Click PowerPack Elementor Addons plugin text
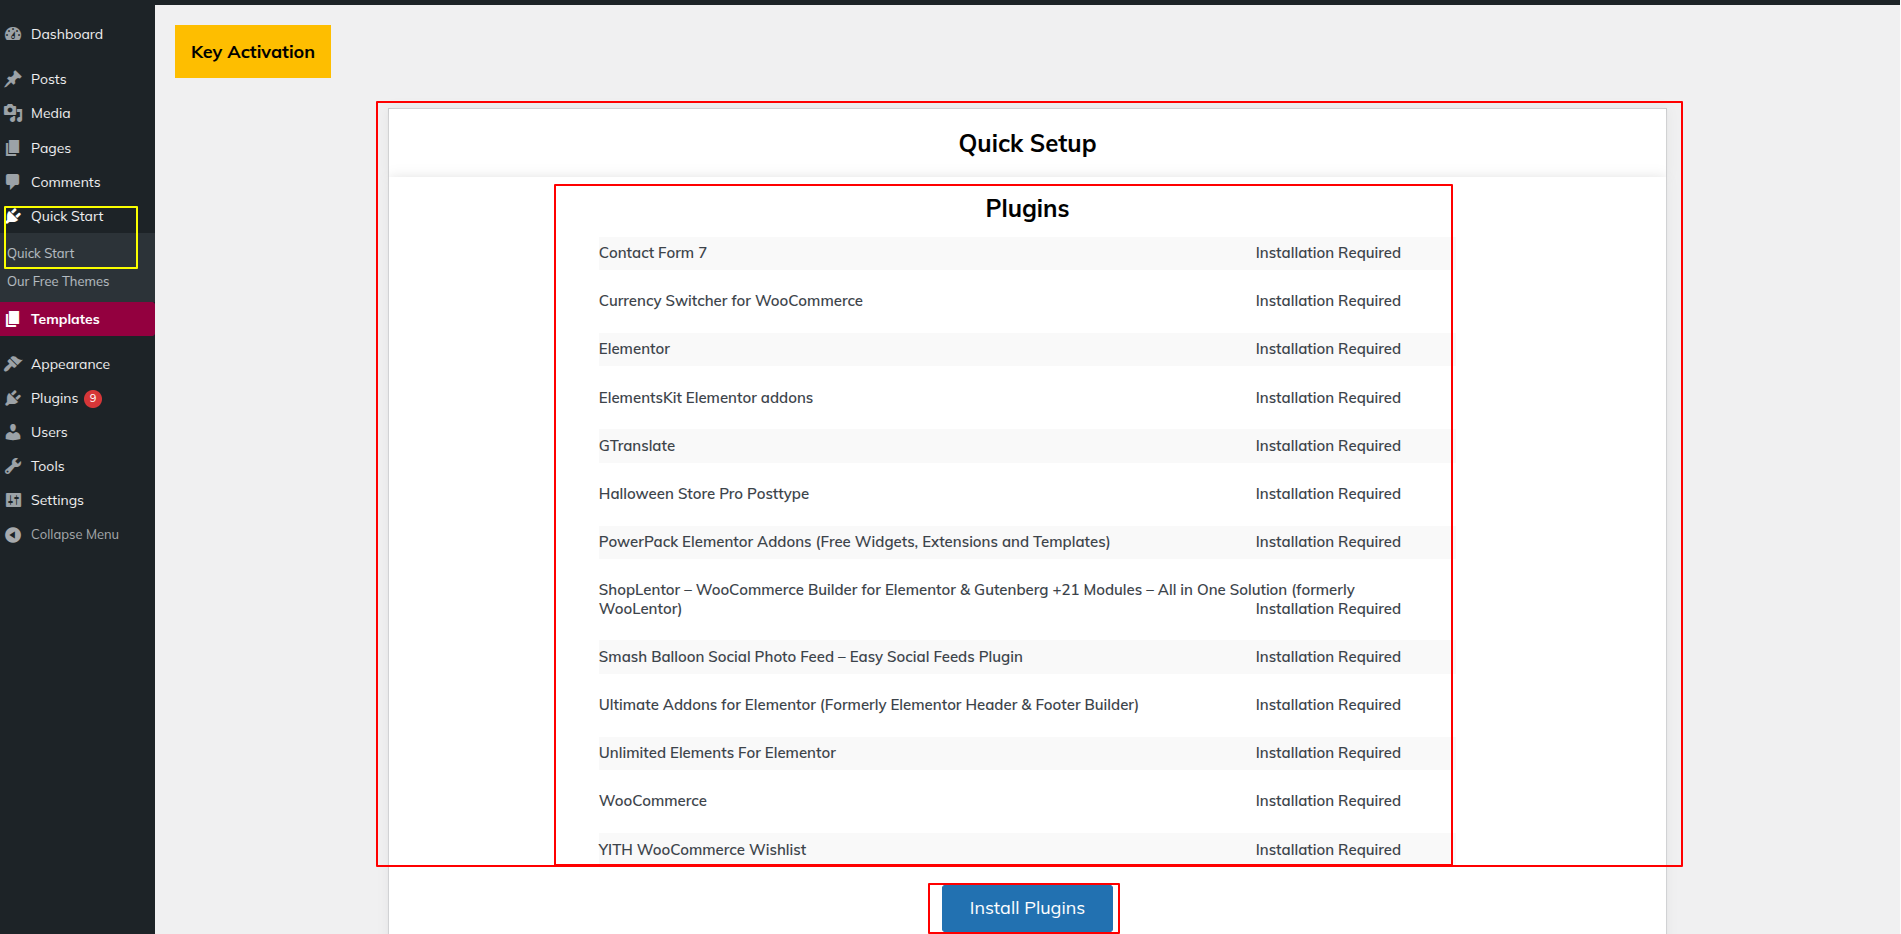This screenshot has height=934, width=1901. (855, 542)
